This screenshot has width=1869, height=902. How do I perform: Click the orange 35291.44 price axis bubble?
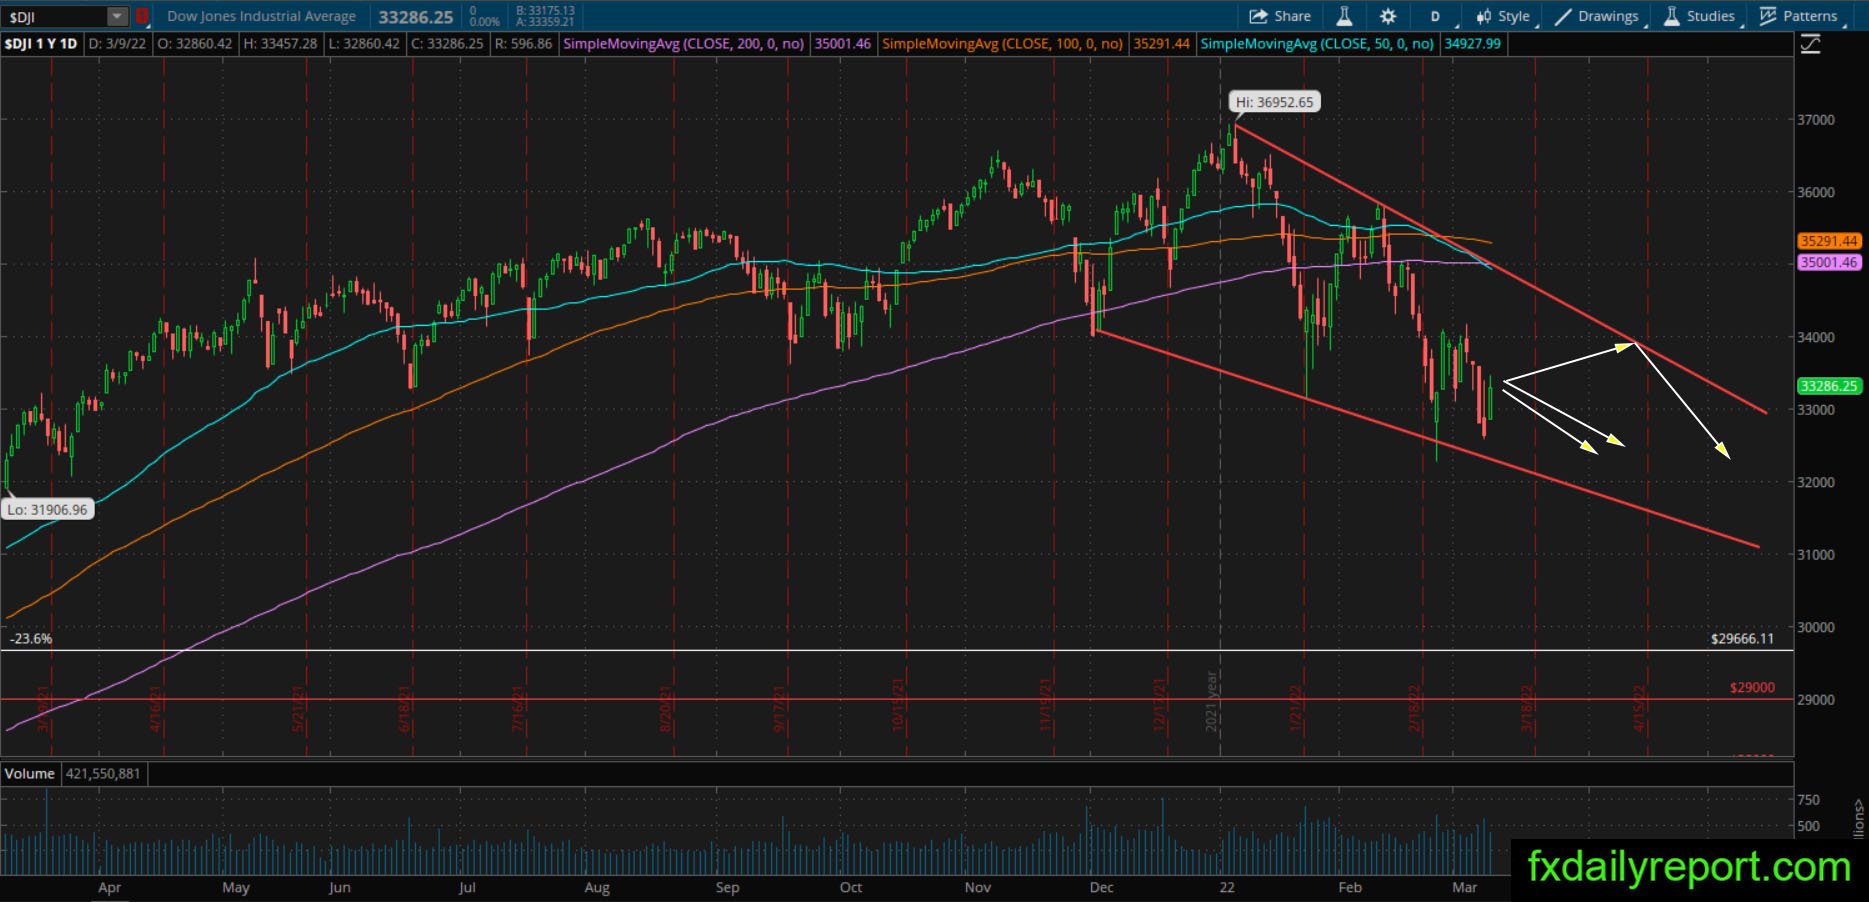click(1829, 241)
